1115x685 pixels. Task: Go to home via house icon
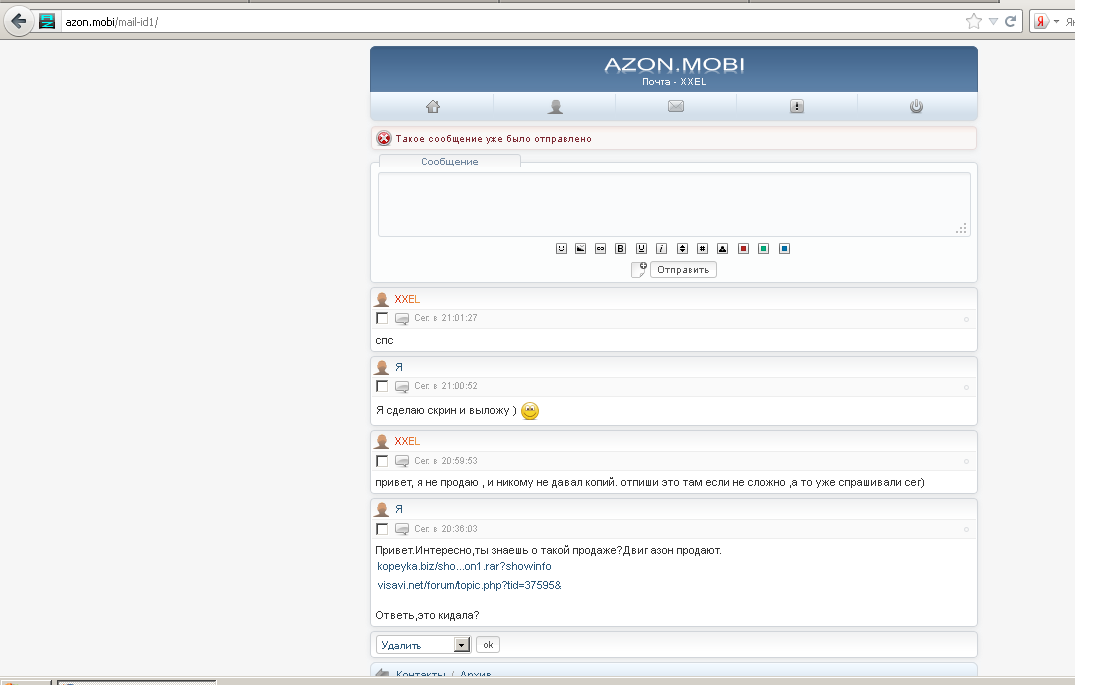click(432, 107)
